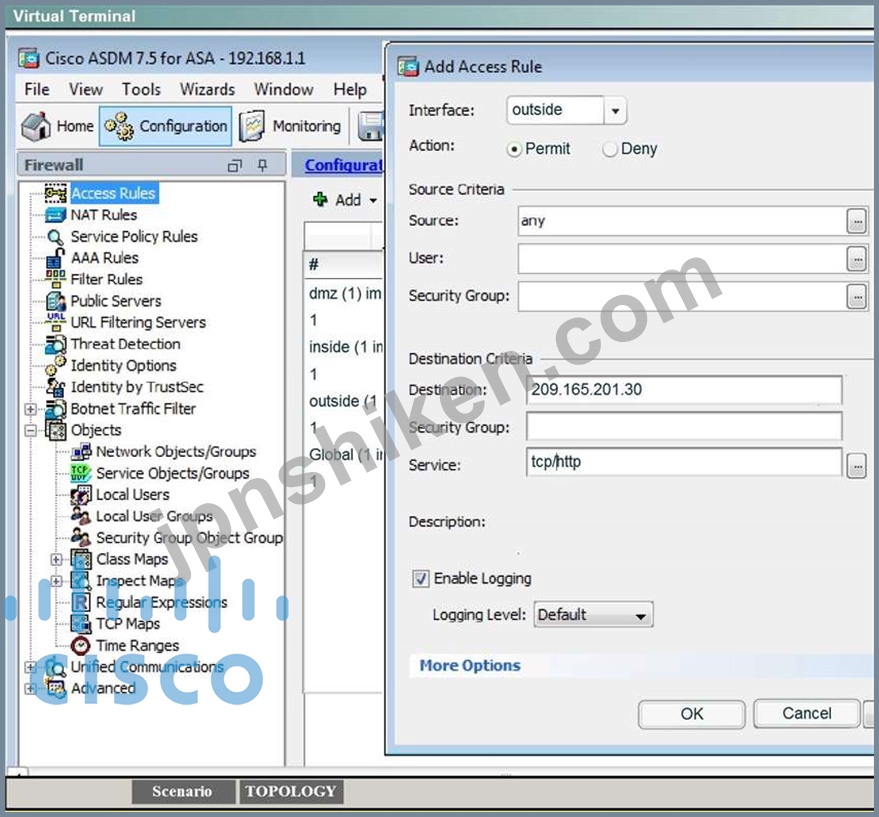The height and width of the screenshot is (817, 879).
Task: Click the NAT Rules icon
Action: tap(55, 215)
